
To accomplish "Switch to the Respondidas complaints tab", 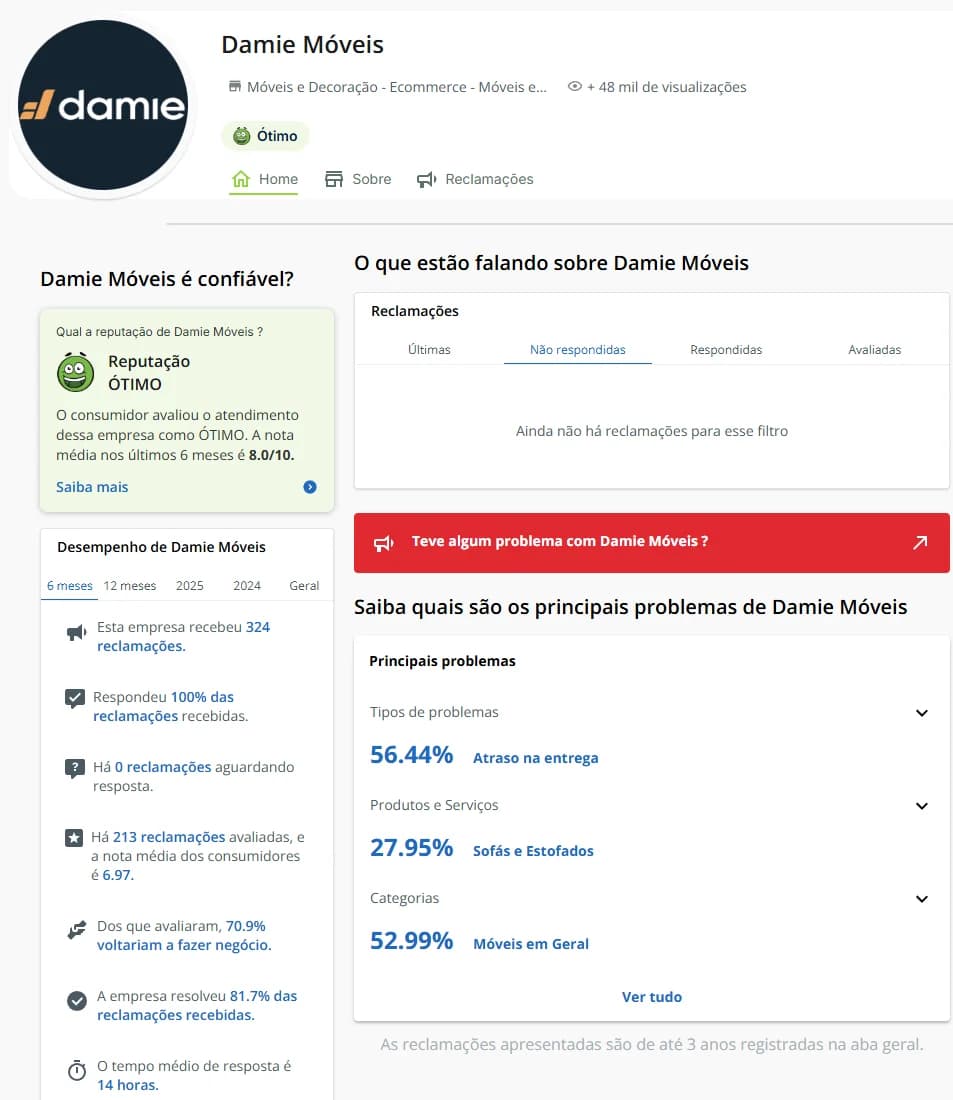I will tap(726, 349).
